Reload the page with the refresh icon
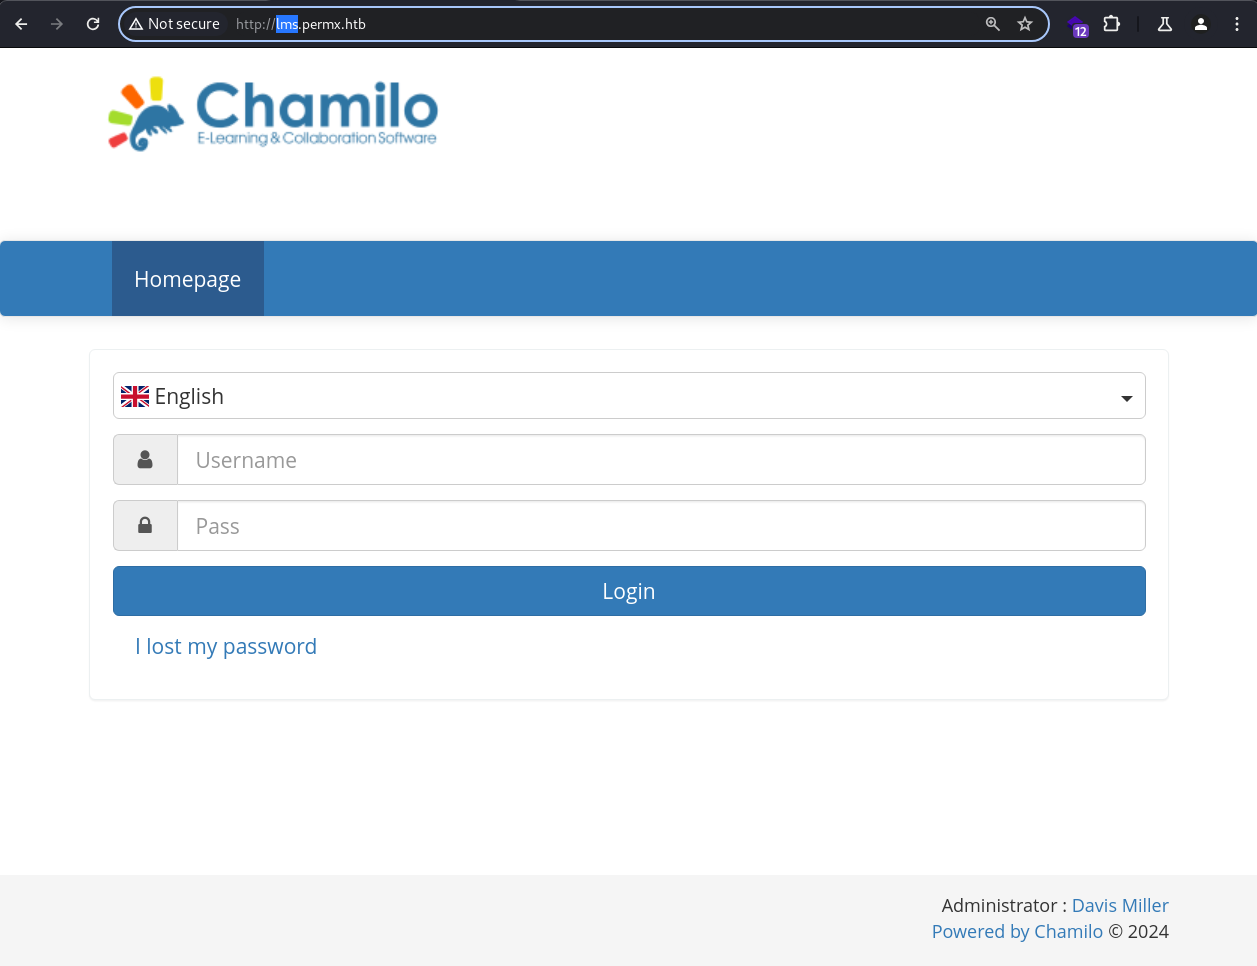Viewport: 1257px width, 966px height. pos(93,24)
